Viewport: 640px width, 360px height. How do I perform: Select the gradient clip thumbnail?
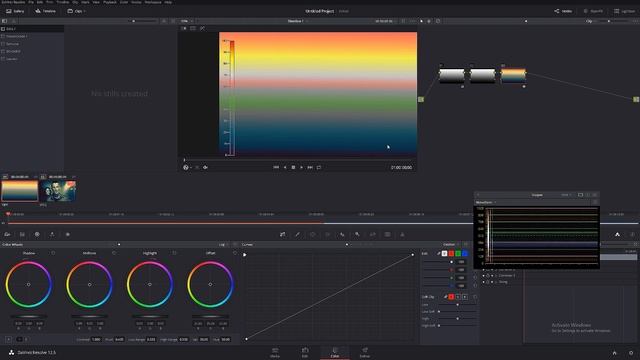click(20, 191)
